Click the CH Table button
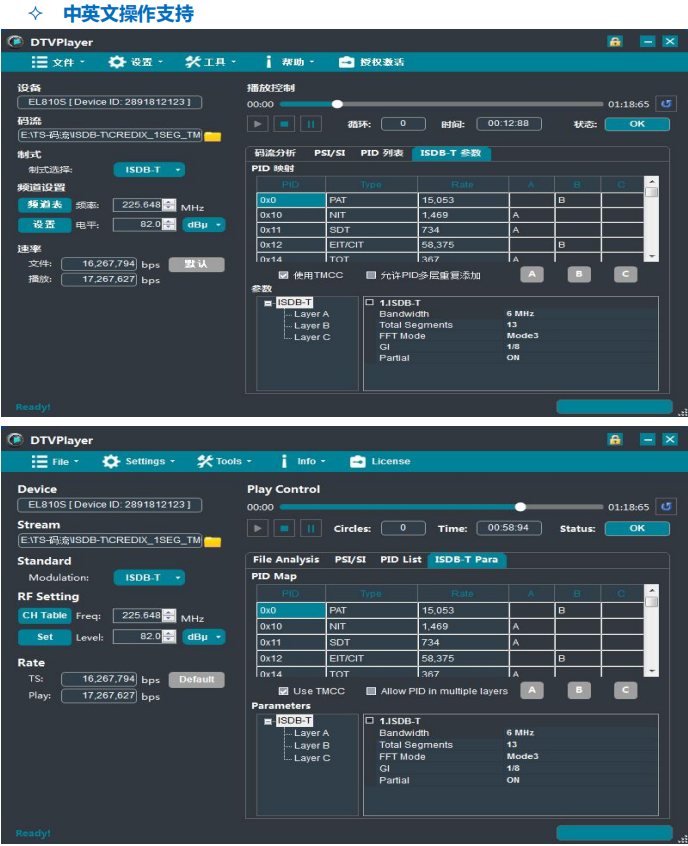This screenshot has height=846, width=688. tap(45, 616)
